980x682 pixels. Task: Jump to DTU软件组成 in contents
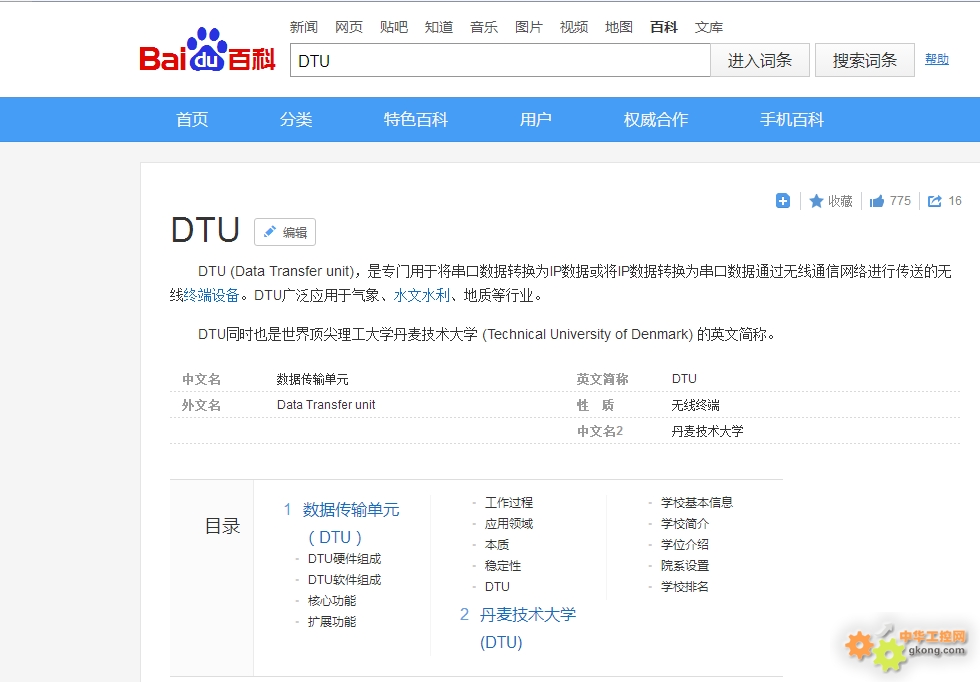344,579
